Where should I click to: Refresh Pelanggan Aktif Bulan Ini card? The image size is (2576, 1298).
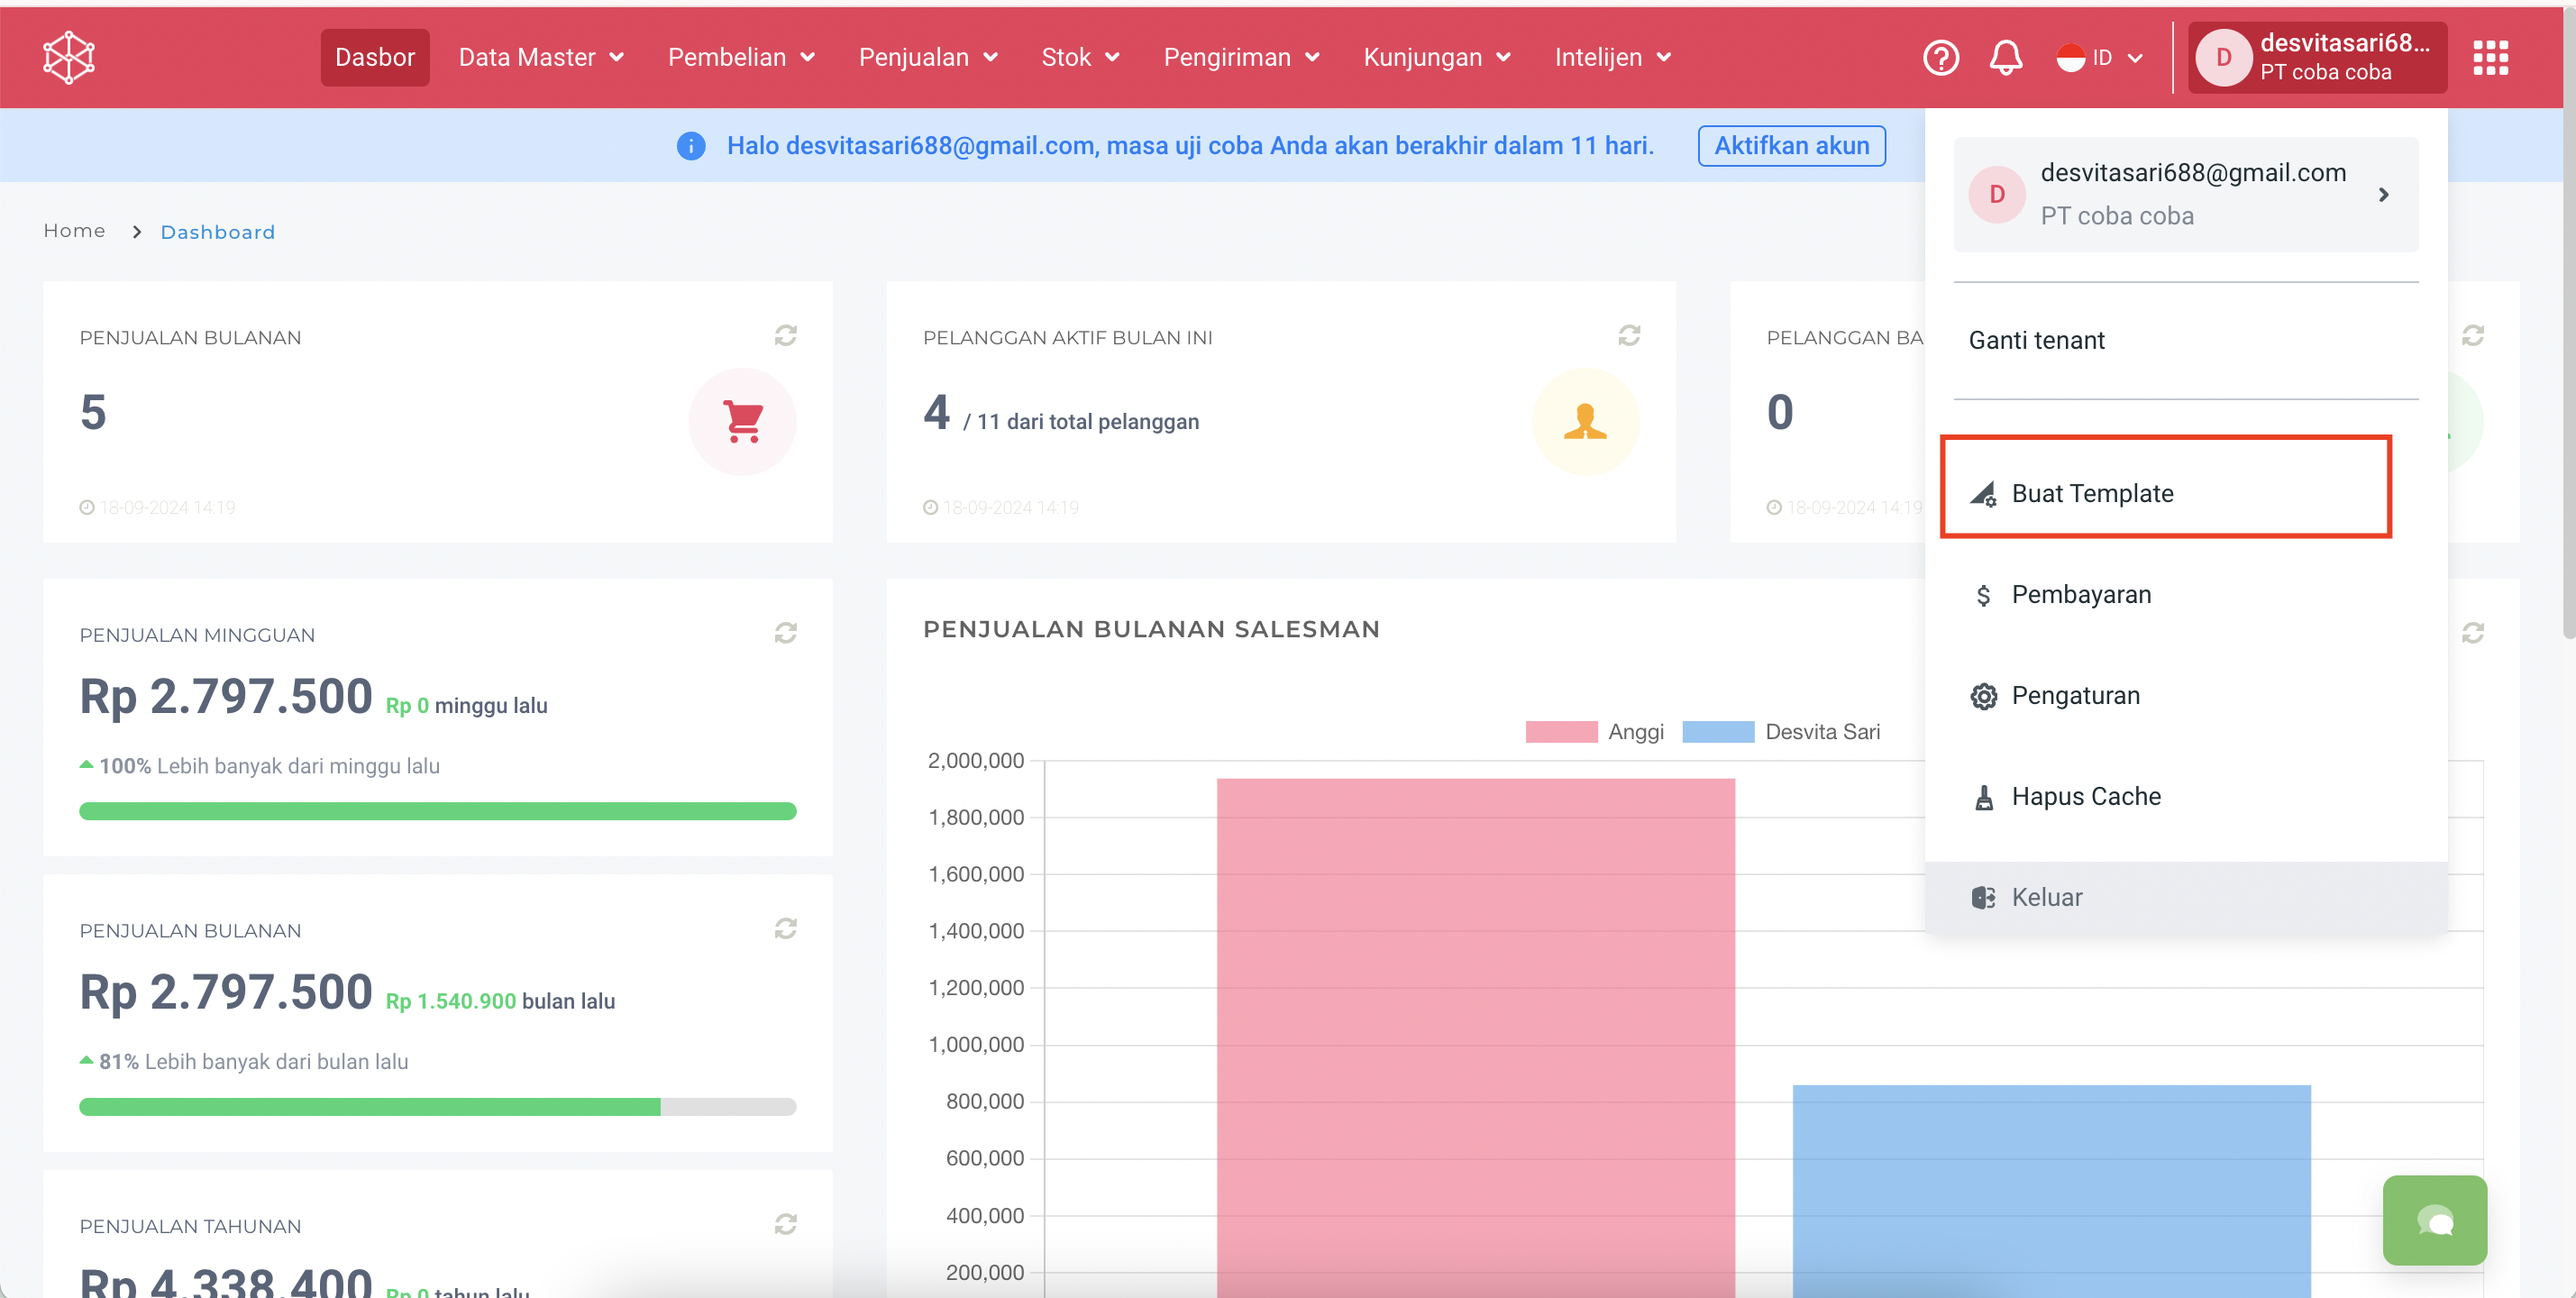click(x=1628, y=336)
